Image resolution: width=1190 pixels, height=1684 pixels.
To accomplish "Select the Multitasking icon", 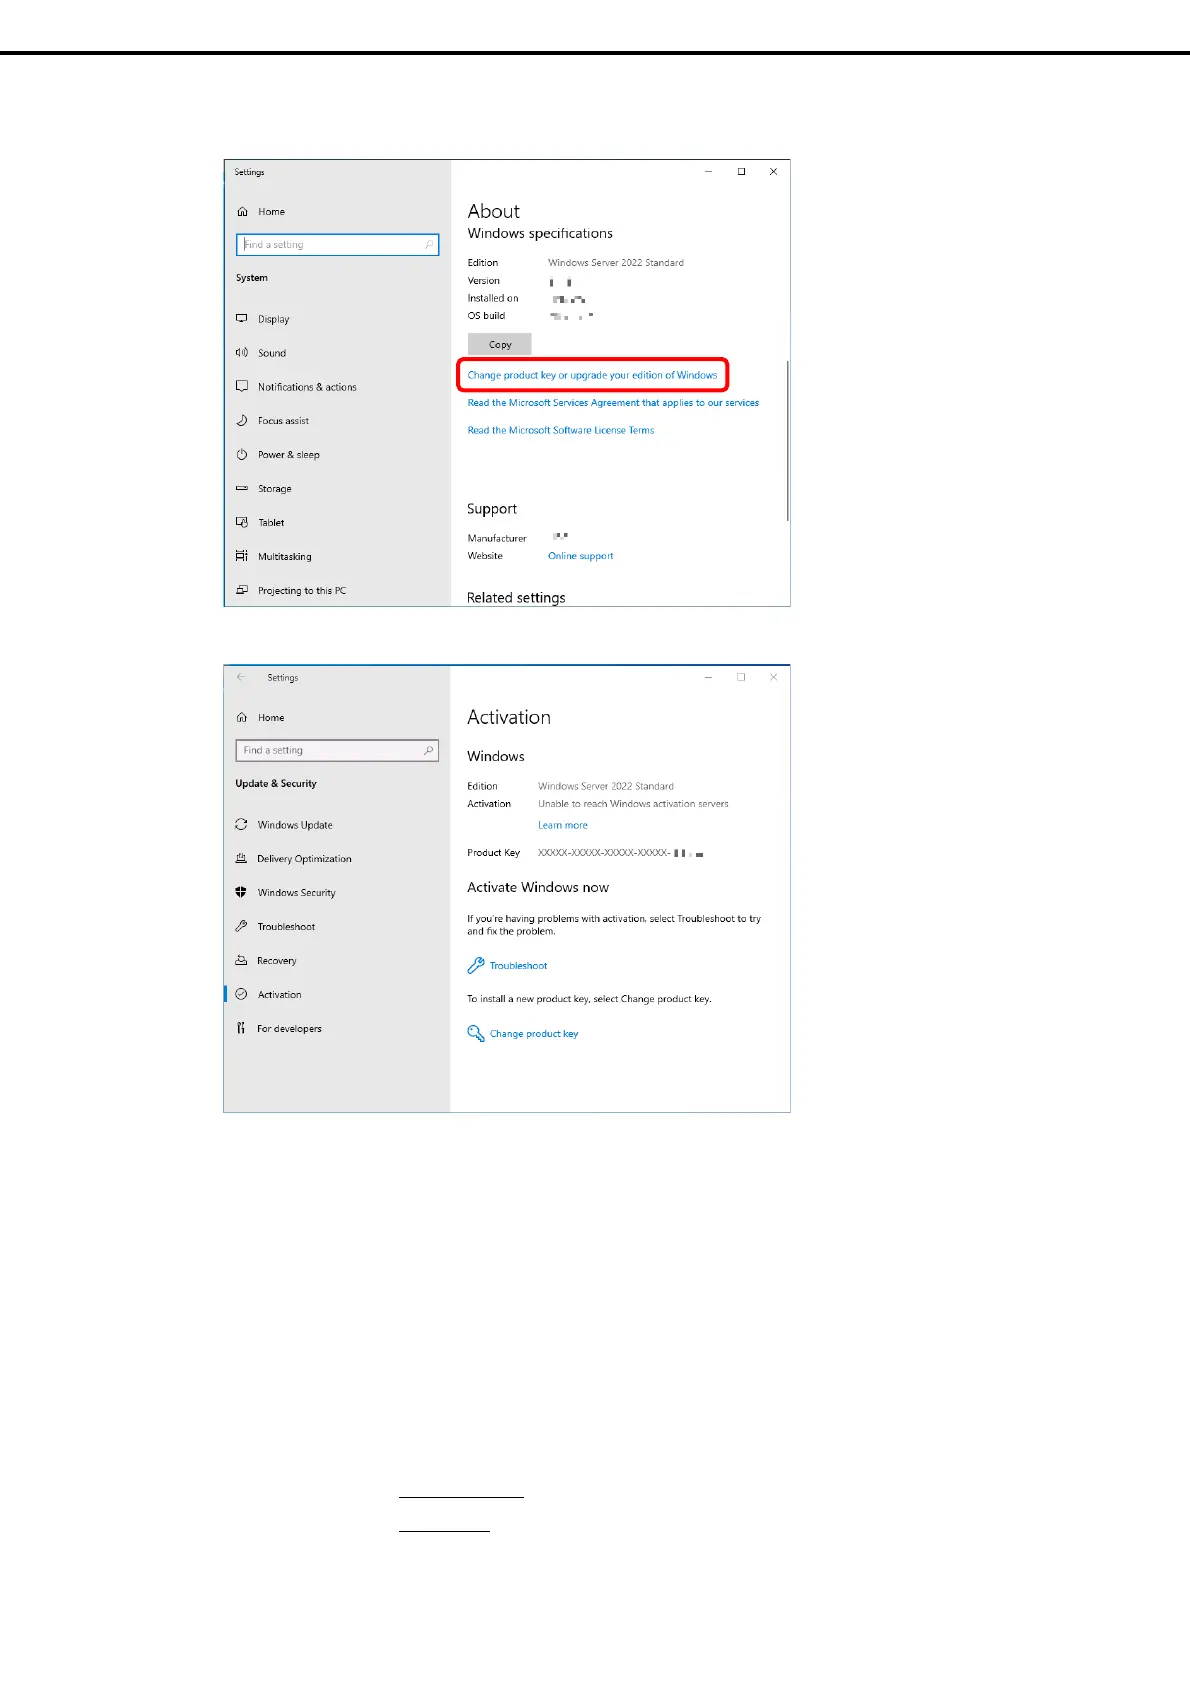I will tap(242, 556).
